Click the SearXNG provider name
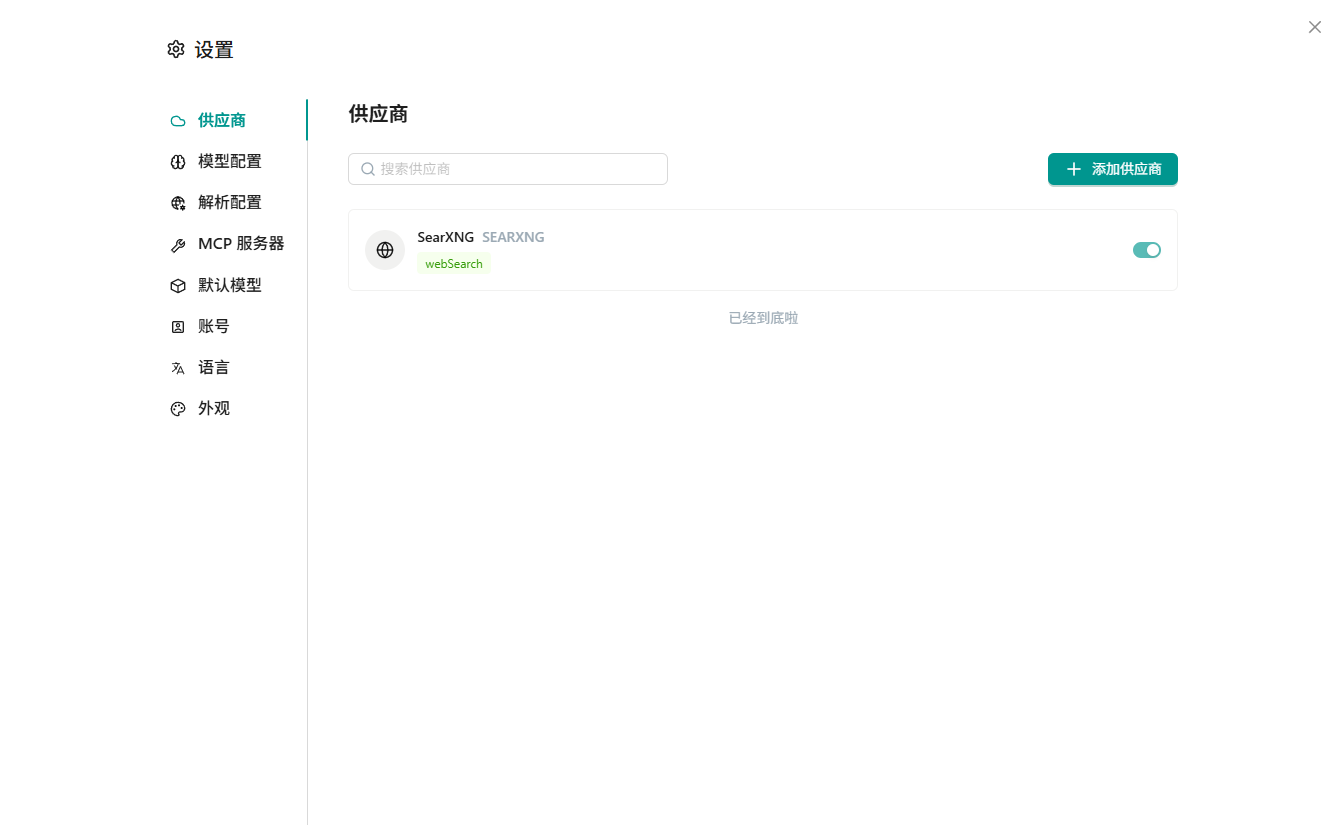Viewport: 1338px width, 825px height. point(446,237)
